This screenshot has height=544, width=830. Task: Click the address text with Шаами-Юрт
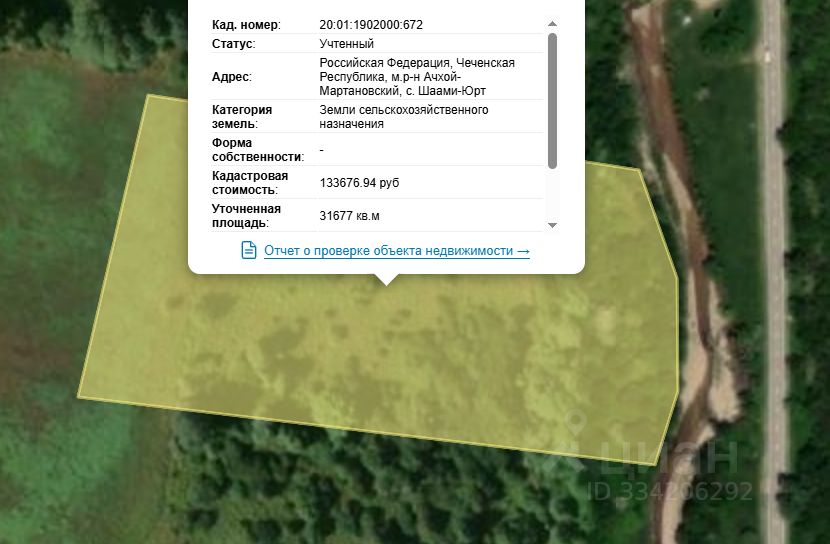[x=417, y=77]
